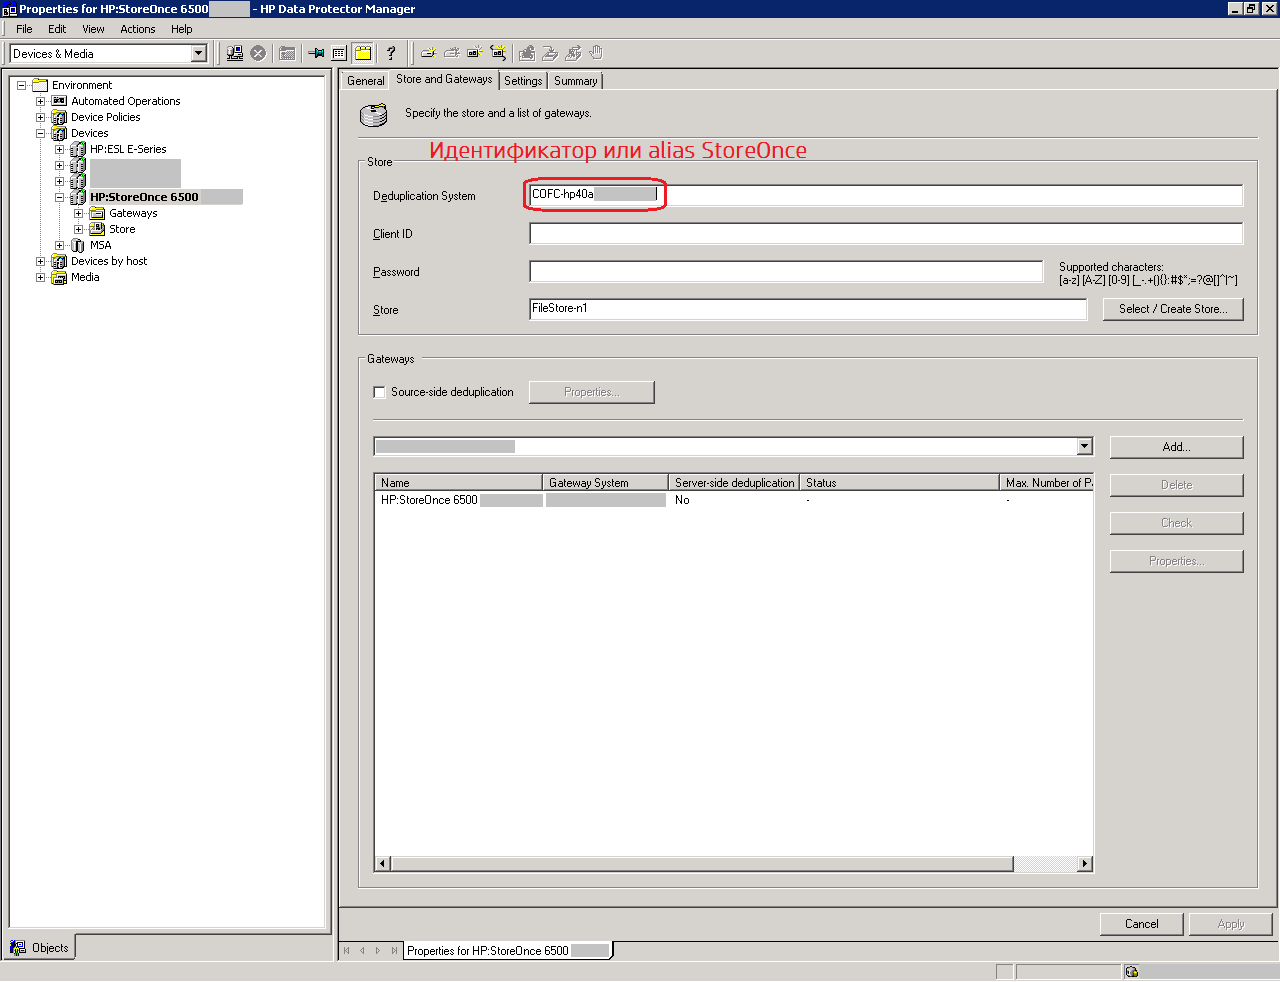This screenshot has width=1280, height=982.
Task: Click the Gateways folder icon
Action: pos(97,213)
